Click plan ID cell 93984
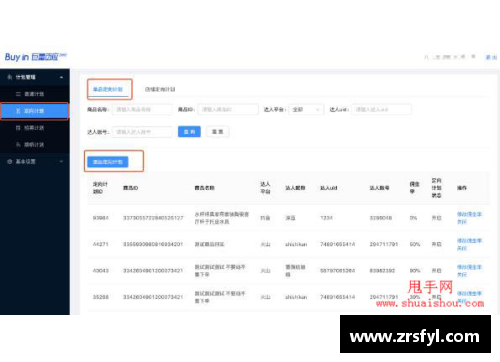The width and height of the screenshot is (500, 362). pyautogui.click(x=101, y=218)
